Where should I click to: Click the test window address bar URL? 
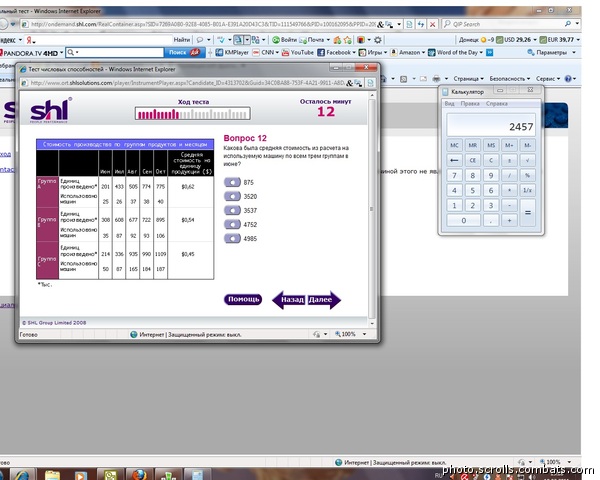pos(188,83)
